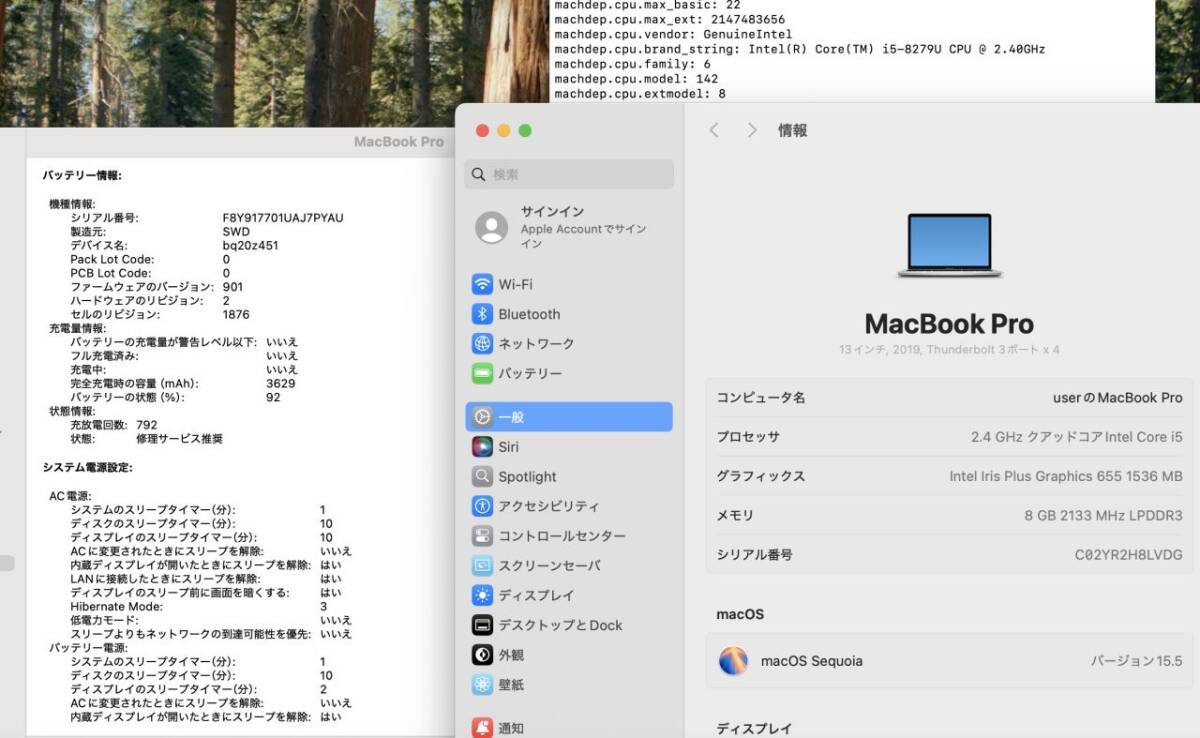1200x738 pixels.
Task: Select the 壁紙 settings icon
Action: click(x=481, y=684)
